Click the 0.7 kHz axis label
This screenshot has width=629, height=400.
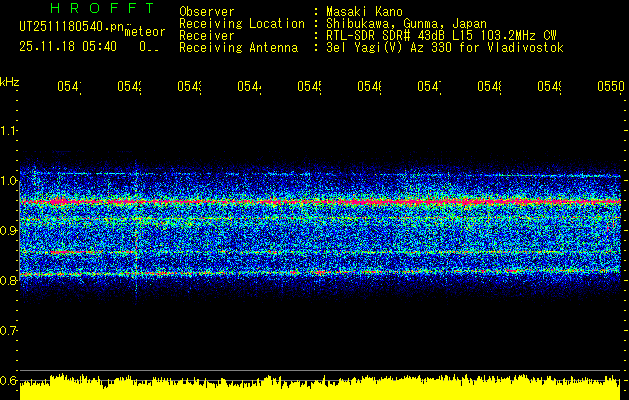pos(9,331)
